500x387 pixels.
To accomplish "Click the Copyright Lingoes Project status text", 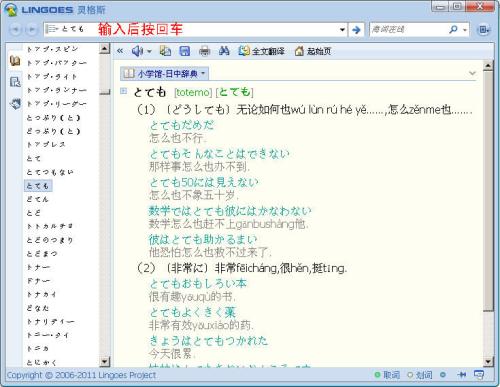I will (81, 375).
